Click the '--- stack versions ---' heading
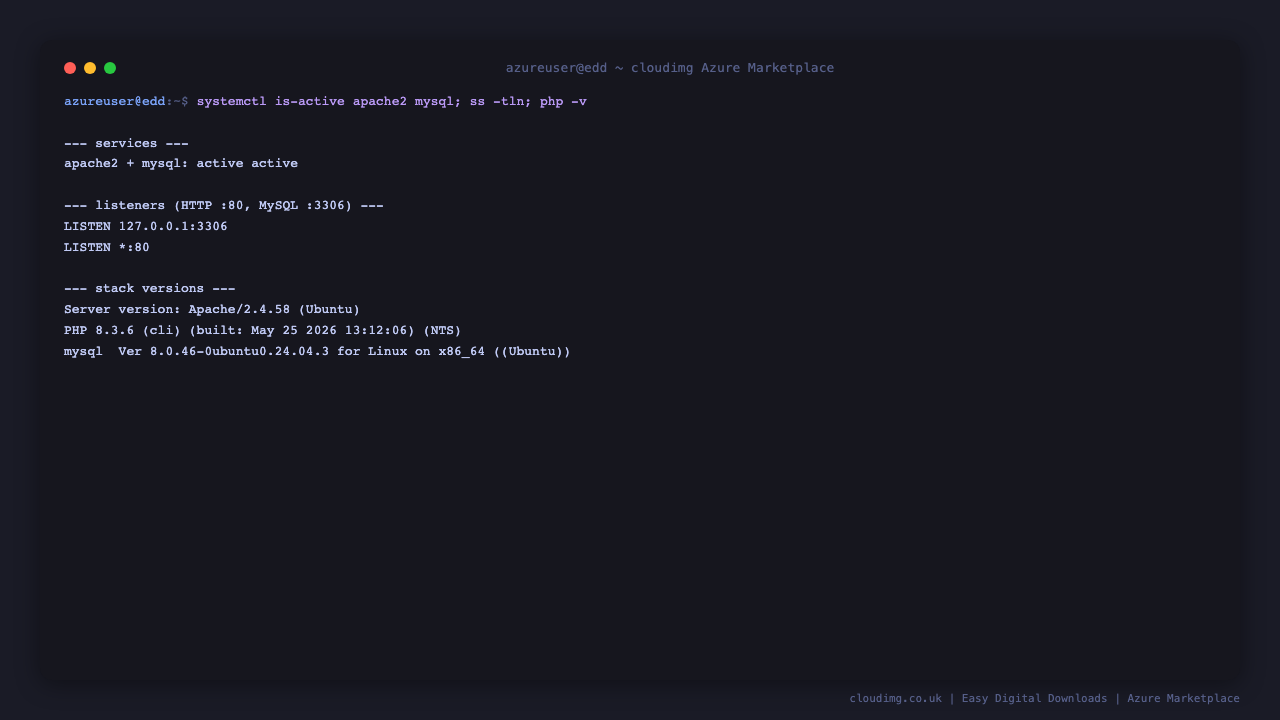 click(150, 289)
